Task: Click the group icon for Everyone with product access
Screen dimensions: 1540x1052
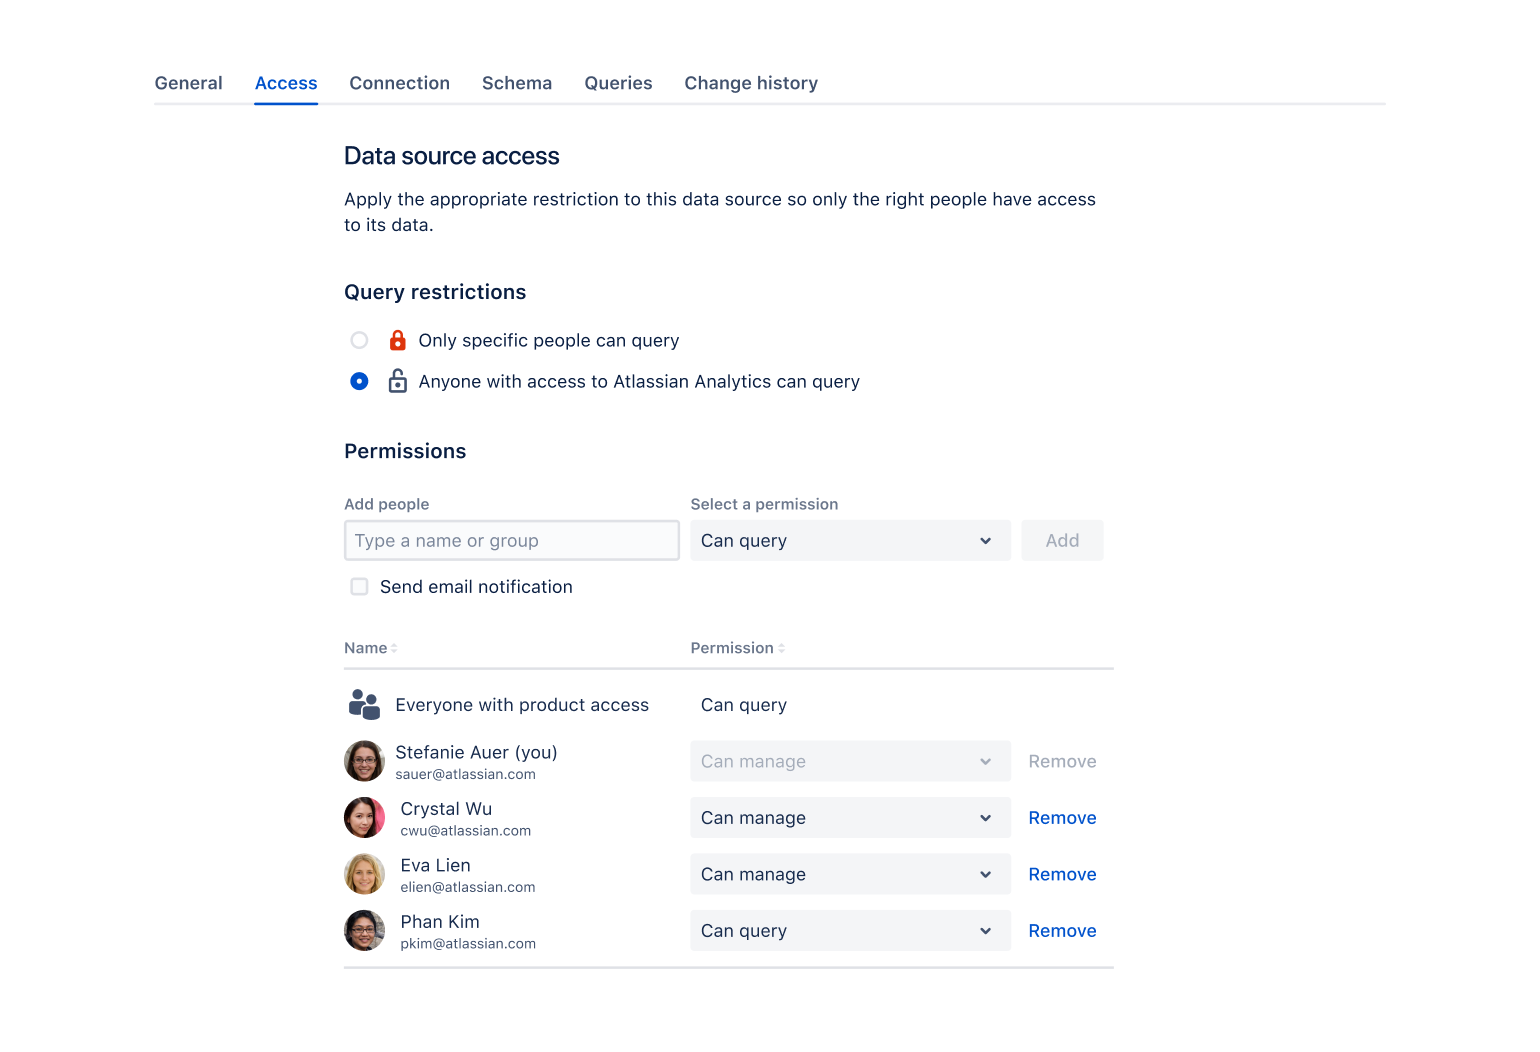Action: pos(364,704)
